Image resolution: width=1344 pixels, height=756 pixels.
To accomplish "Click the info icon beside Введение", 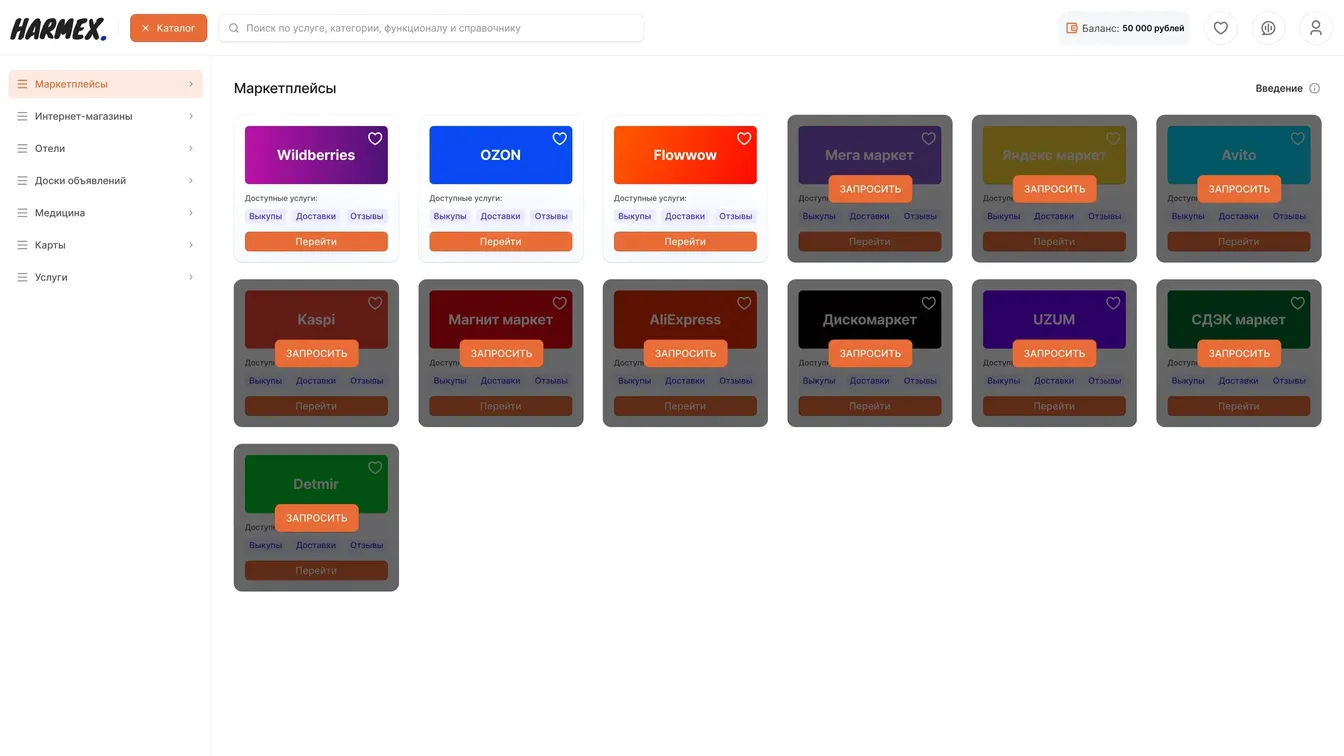I will click(x=1315, y=88).
